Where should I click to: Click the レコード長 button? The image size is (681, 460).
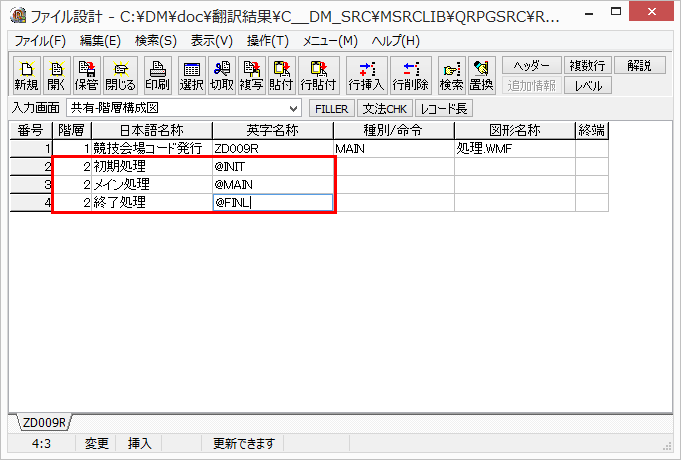444,109
